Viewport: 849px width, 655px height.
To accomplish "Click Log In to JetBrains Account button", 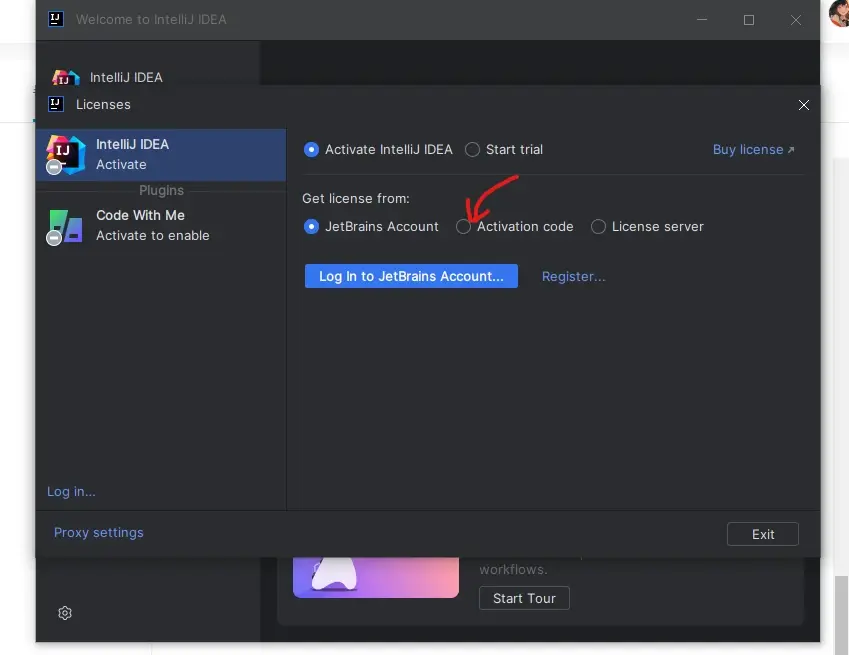I will click(411, 276).
